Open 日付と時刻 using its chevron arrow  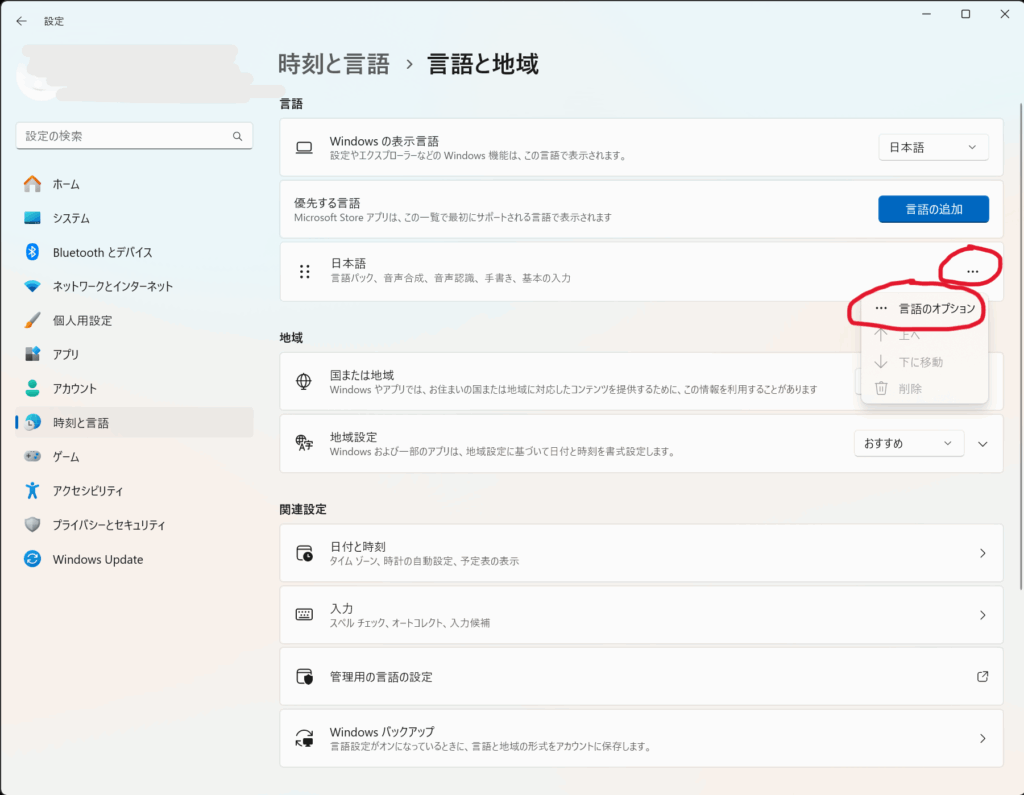pos(982,553)
